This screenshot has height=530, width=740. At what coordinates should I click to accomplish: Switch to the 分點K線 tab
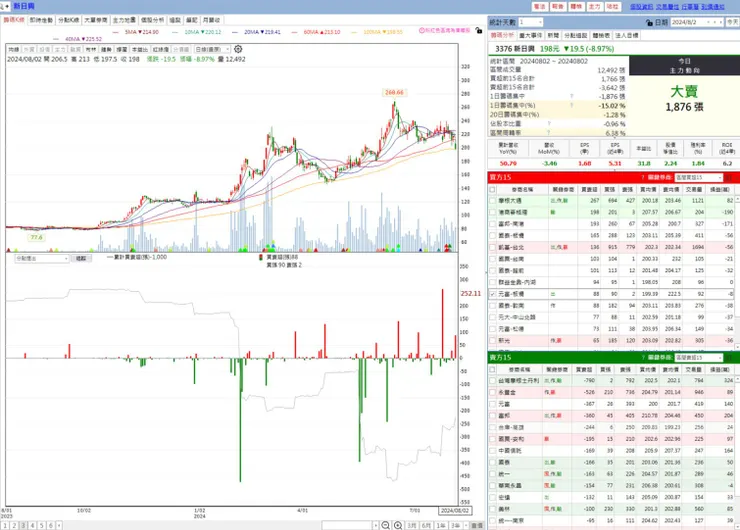(68, 20)
